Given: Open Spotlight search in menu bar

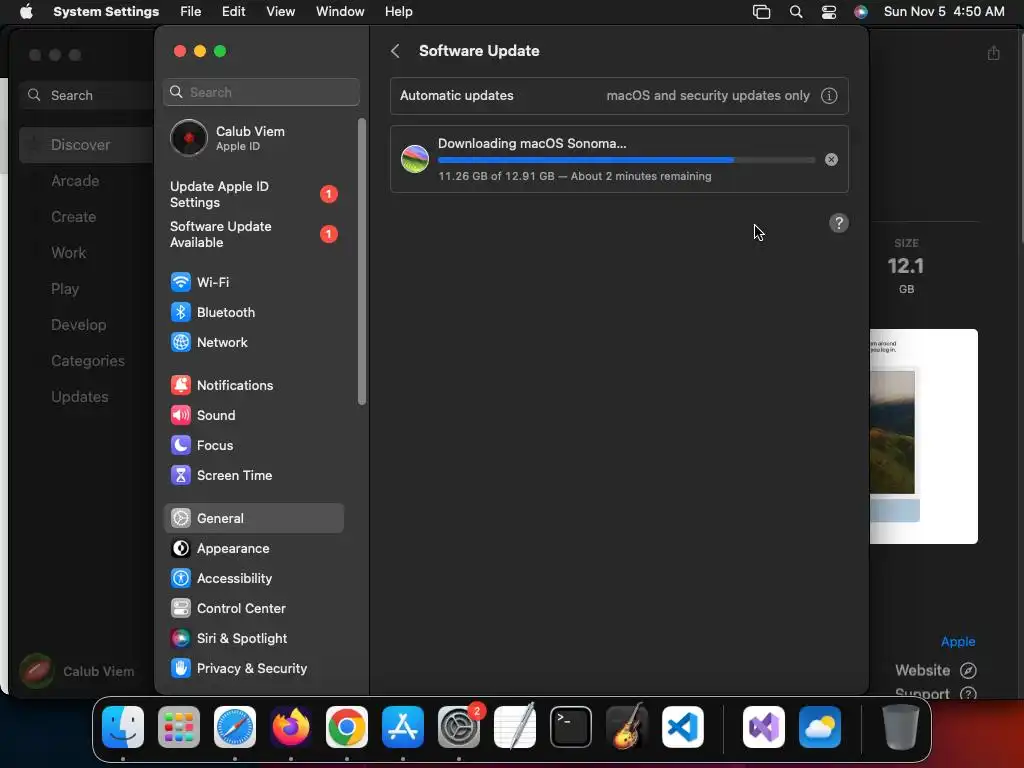Looking at the screenshot, I should point(795,12).
